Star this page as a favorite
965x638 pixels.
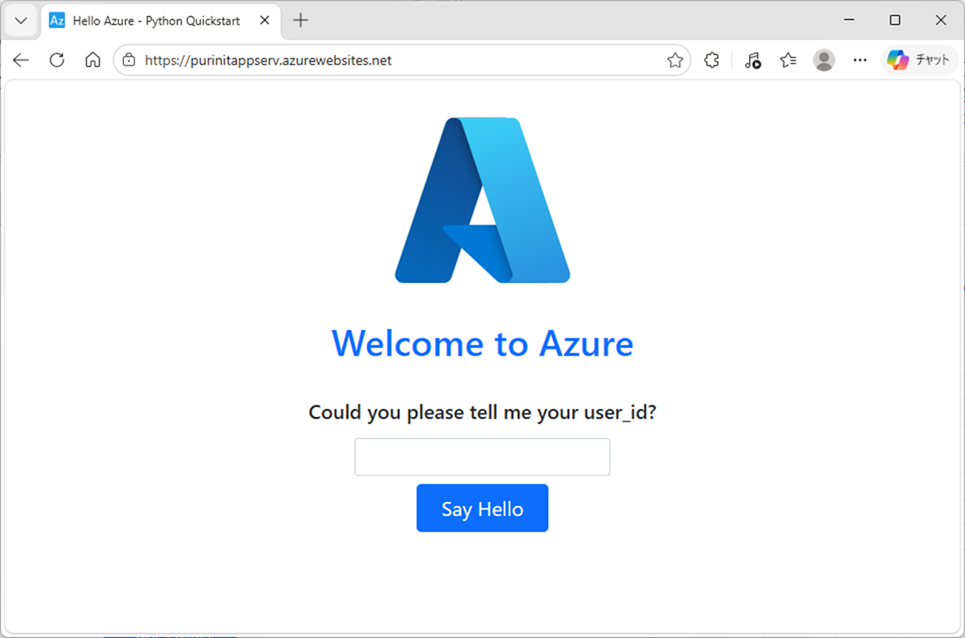click(x=675, y=60)
